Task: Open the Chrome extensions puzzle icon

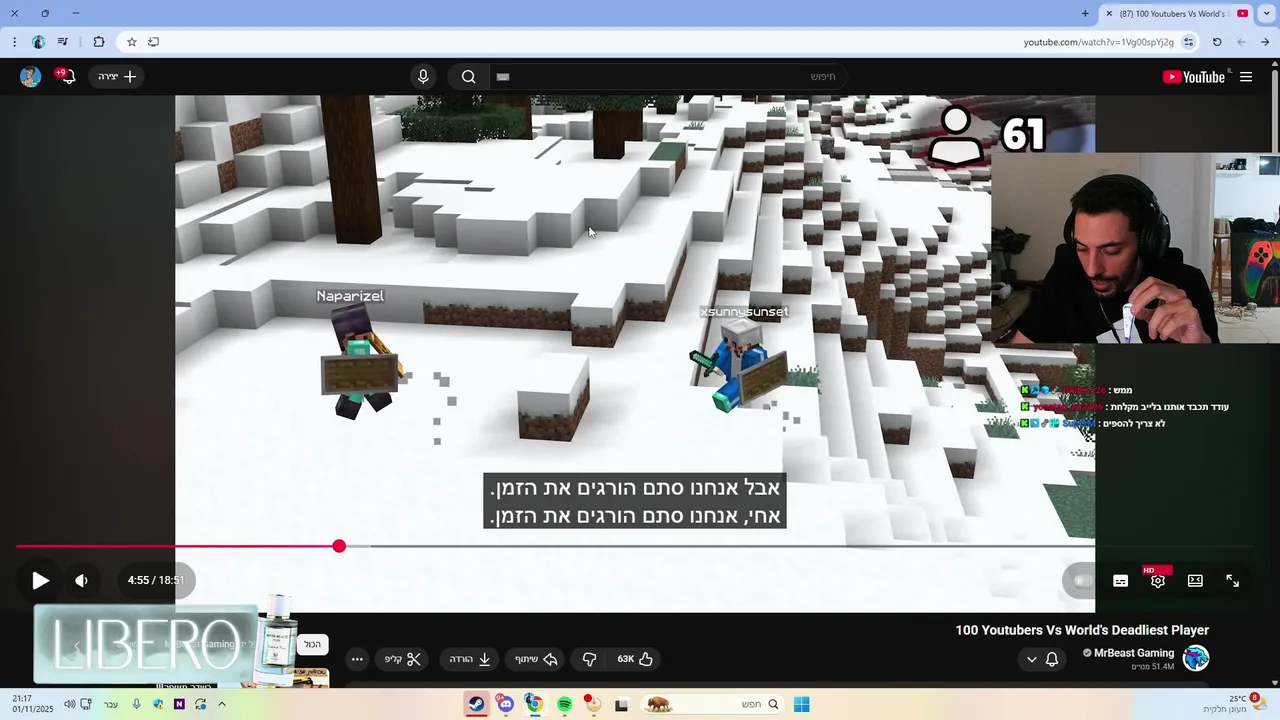Action: (98, 42)
